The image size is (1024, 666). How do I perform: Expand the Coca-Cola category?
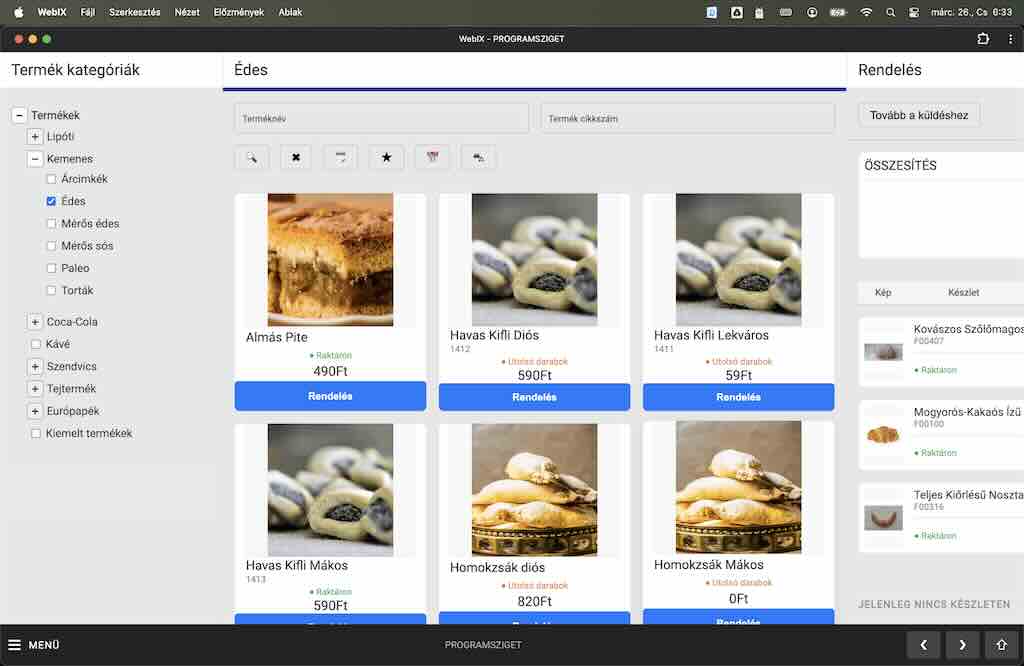pyautogui.click(x=35, y=322)
